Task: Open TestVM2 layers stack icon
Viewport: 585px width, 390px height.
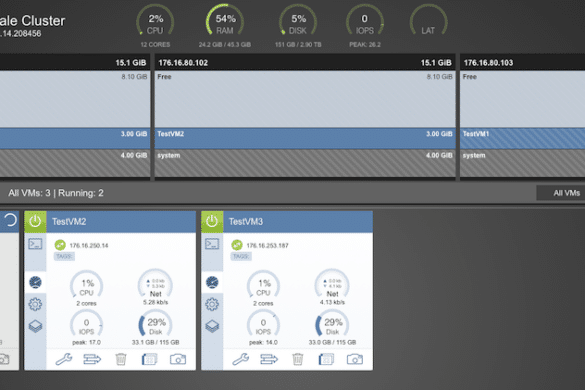Action: click(x=35, y=326)
